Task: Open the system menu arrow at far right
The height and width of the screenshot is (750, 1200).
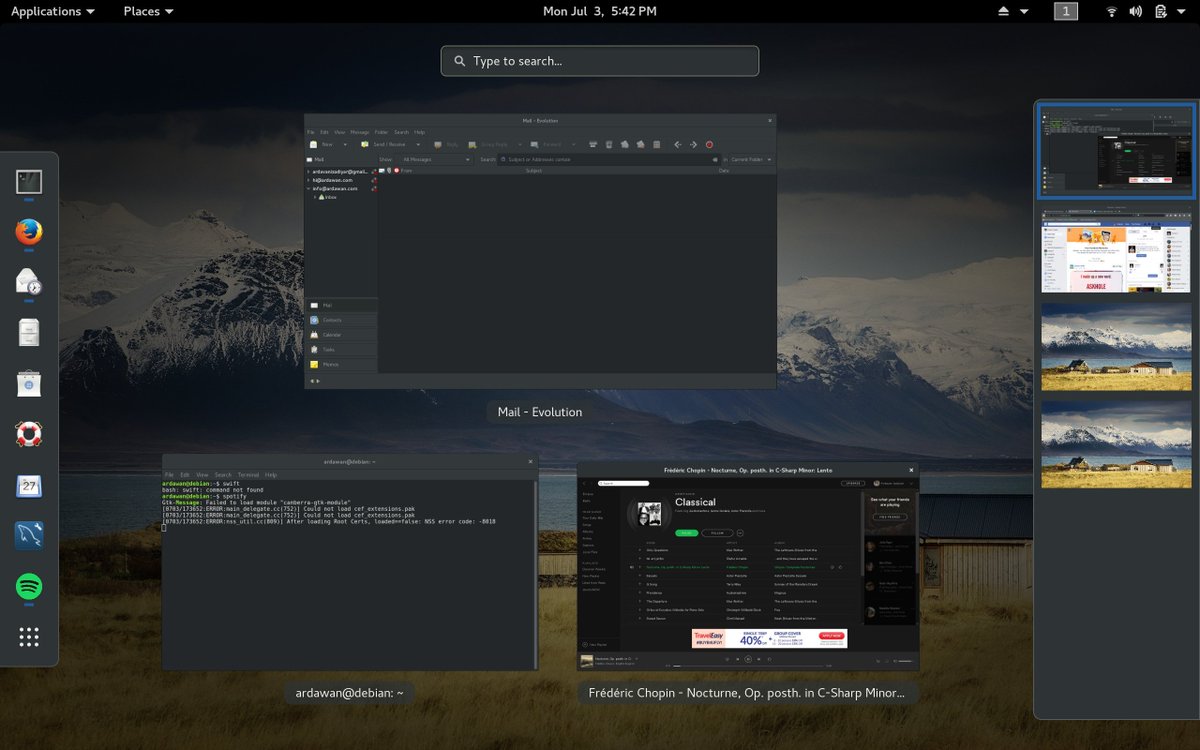Action: click(x=1182, y=12)
